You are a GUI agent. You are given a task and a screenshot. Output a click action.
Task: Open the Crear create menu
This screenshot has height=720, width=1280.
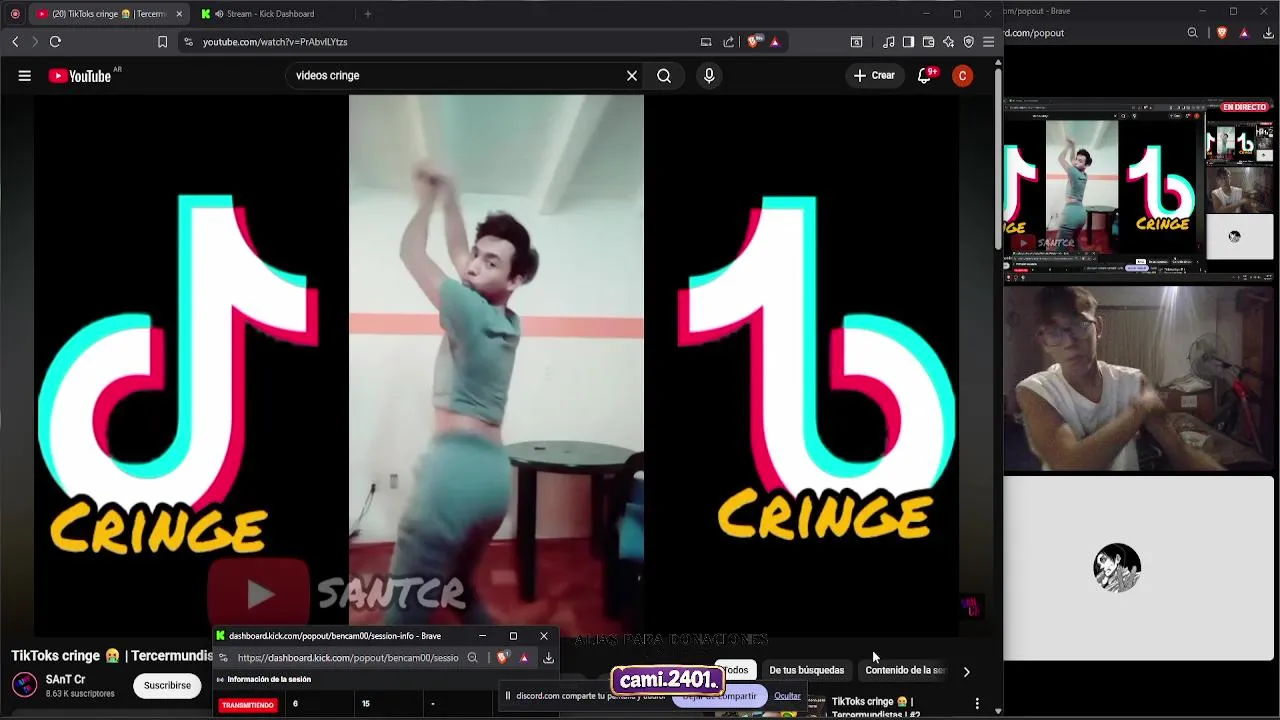(x=874, y=76)
